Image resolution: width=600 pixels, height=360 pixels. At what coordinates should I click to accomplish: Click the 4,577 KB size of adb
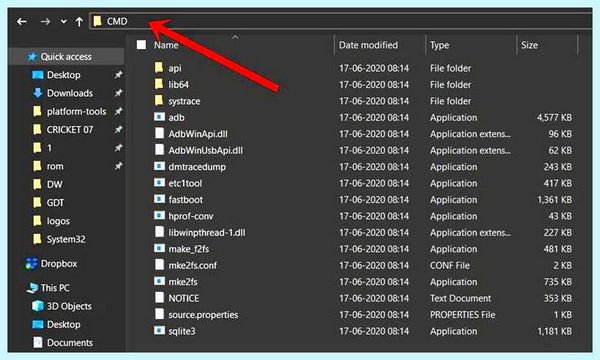[x=554, y=117]
